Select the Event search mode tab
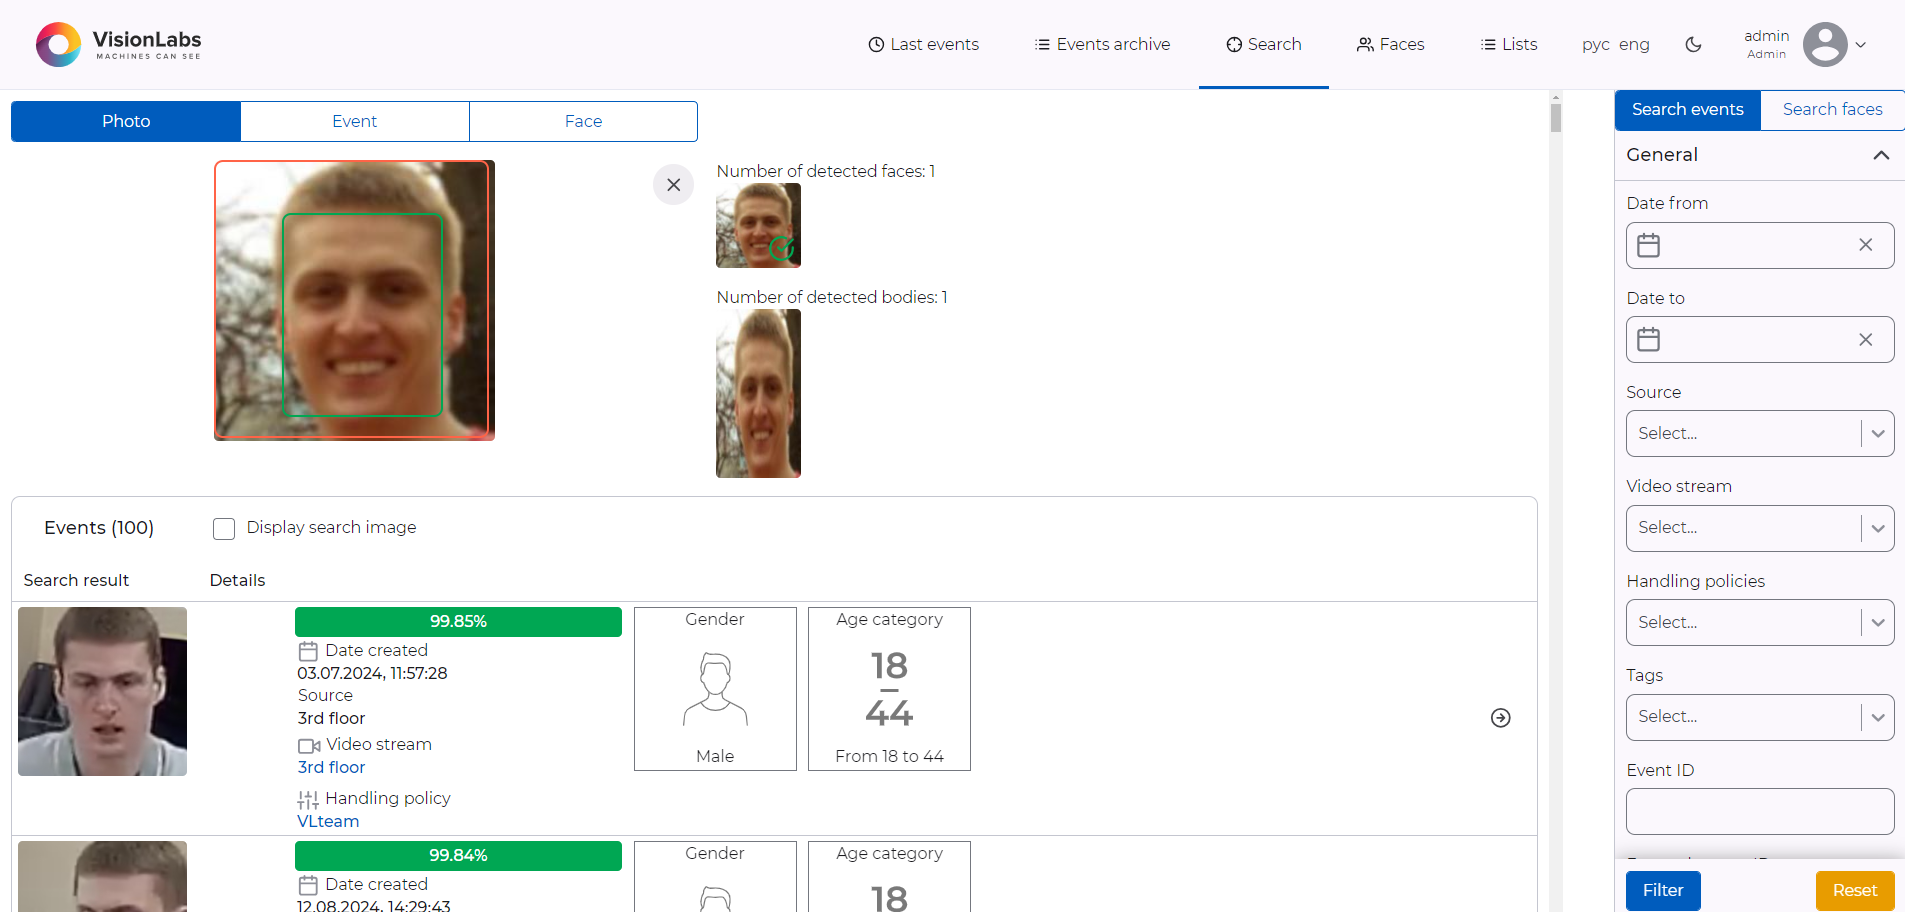Viewport: 1905px width, 912px height. tap(354, 121)
